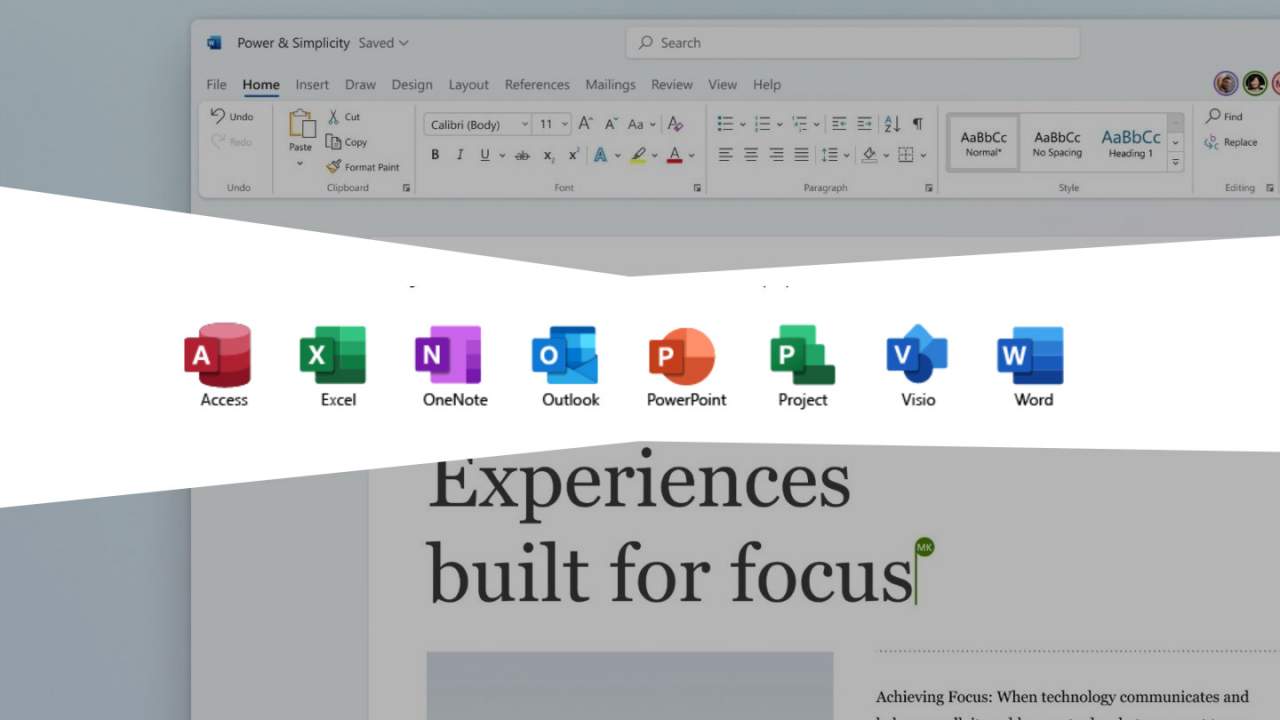The height and width of the screenshot is (720, 1280).
Task: Click the Undo button
Action: coord(232,116)
